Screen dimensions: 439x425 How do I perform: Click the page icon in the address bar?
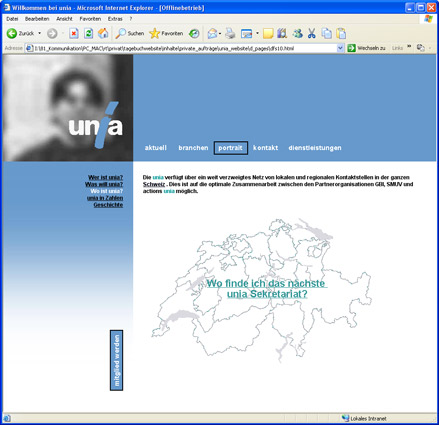coord(29,48)
